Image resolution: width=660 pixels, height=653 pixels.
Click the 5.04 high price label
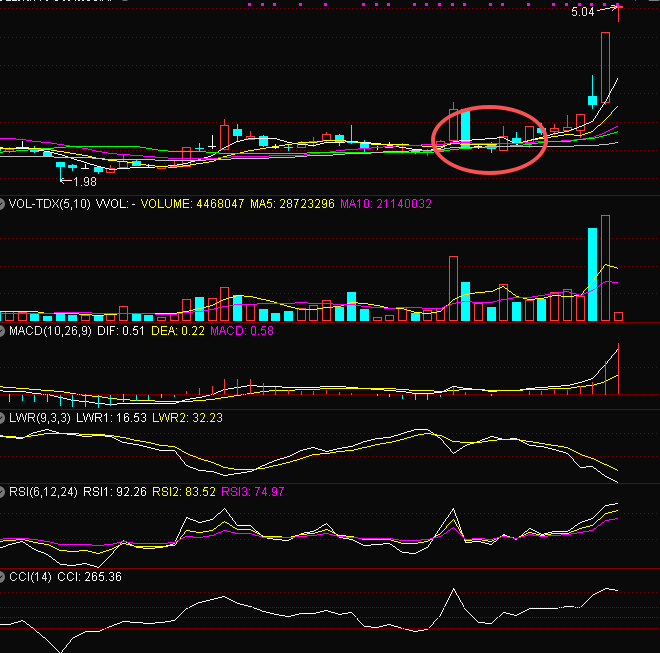click(x=583, y=12)
